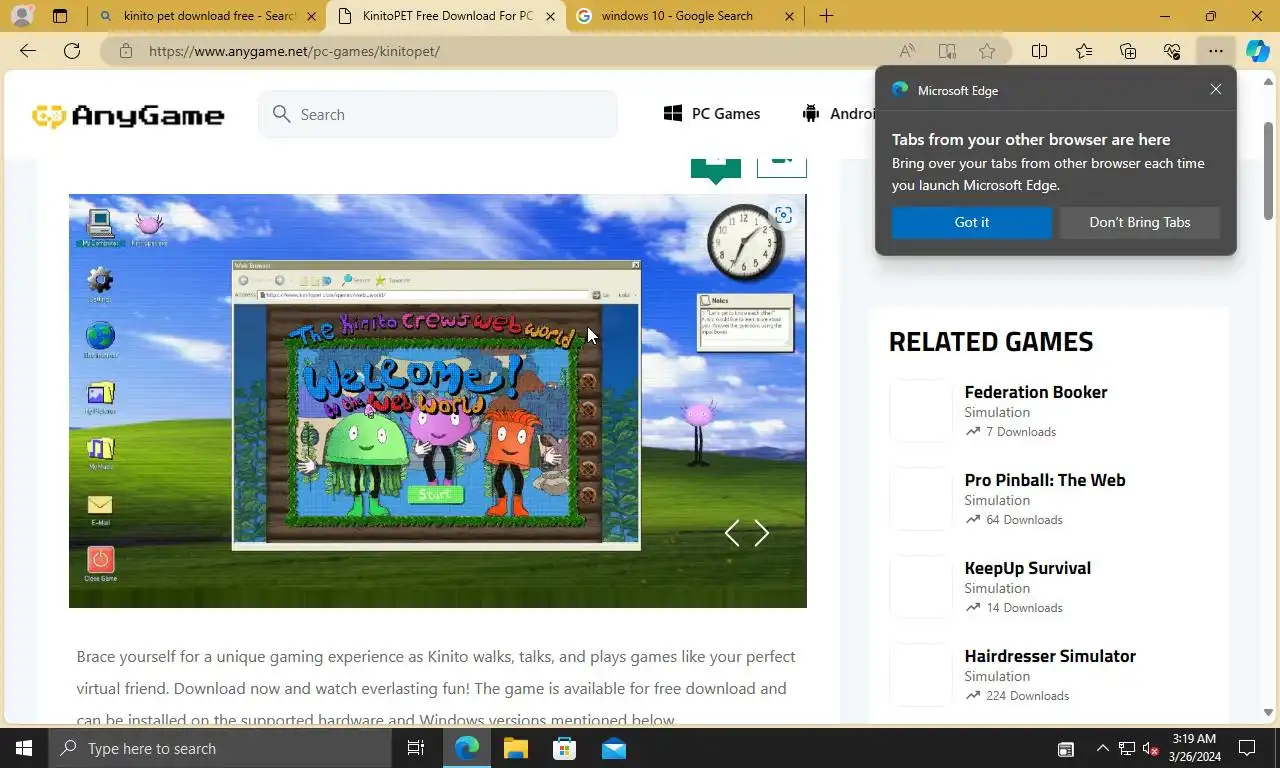Open Collections toolbar icon
1280x768 pixels.
coord(1128,51)
